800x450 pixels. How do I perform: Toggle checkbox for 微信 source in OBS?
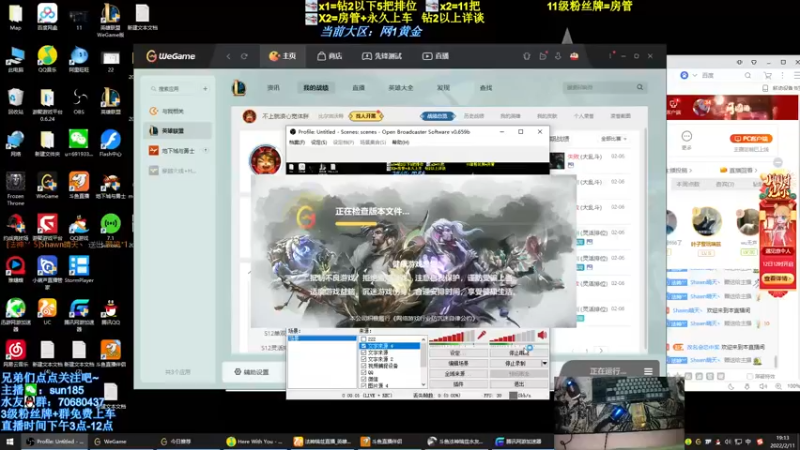[363, 379]
